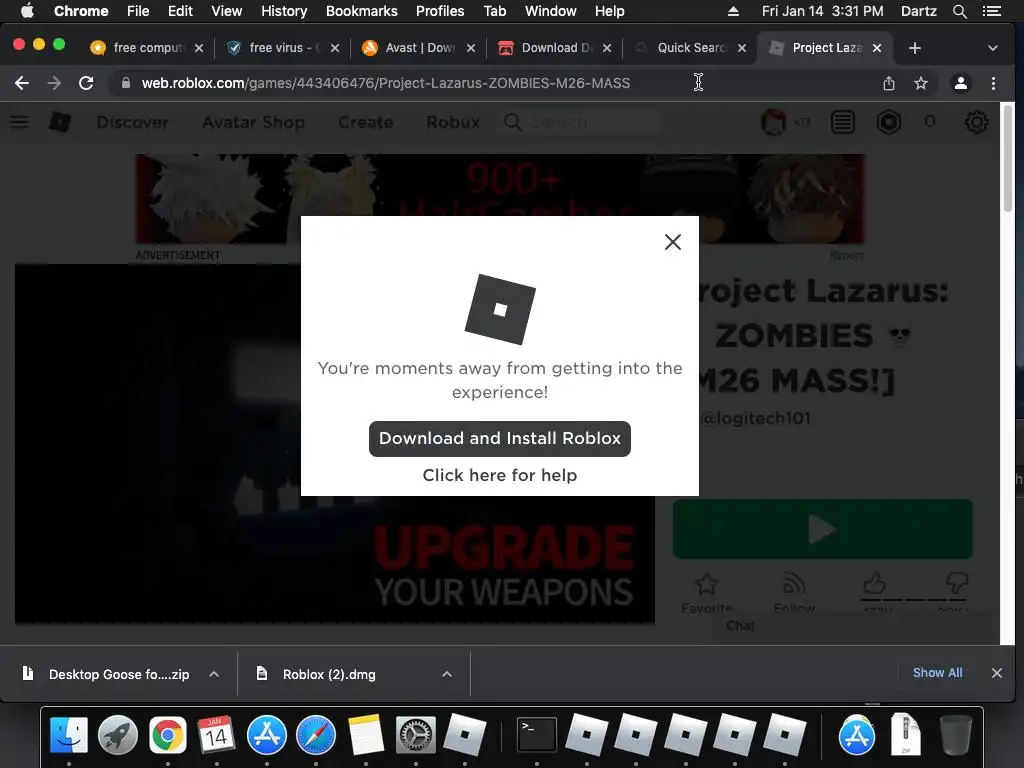This screenshot has height=768, width=1024.
Task: Click the green Play button
Action: point(823,529)
